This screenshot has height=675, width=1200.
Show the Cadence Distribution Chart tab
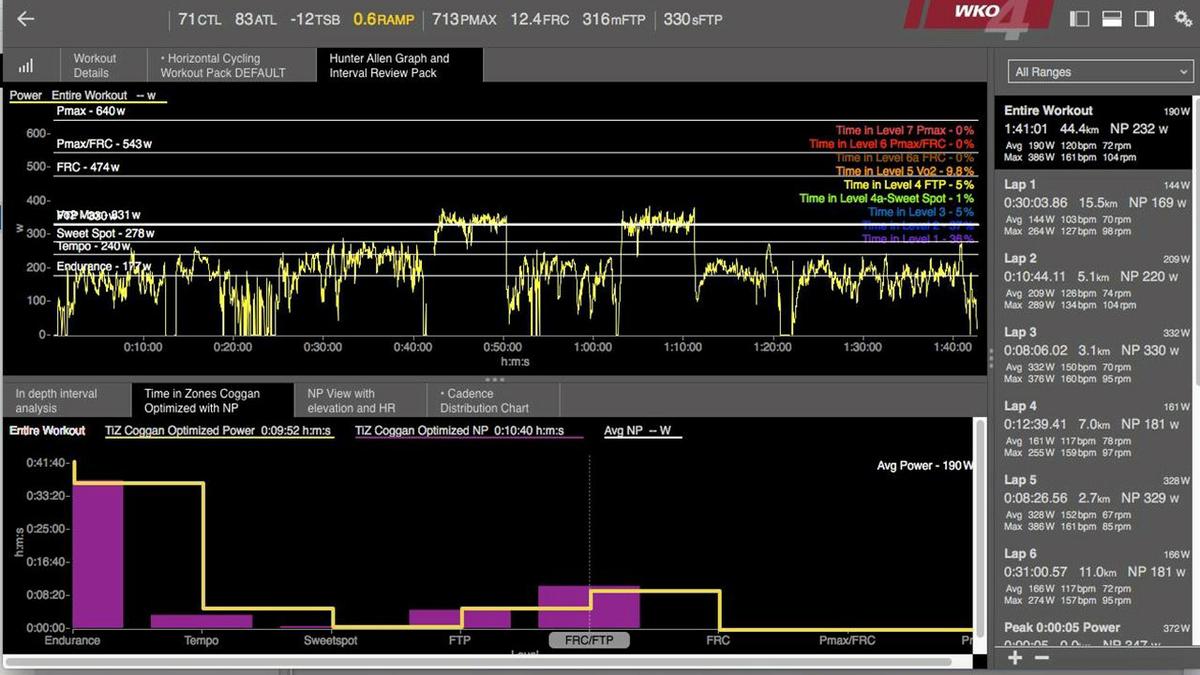[484, 401]
